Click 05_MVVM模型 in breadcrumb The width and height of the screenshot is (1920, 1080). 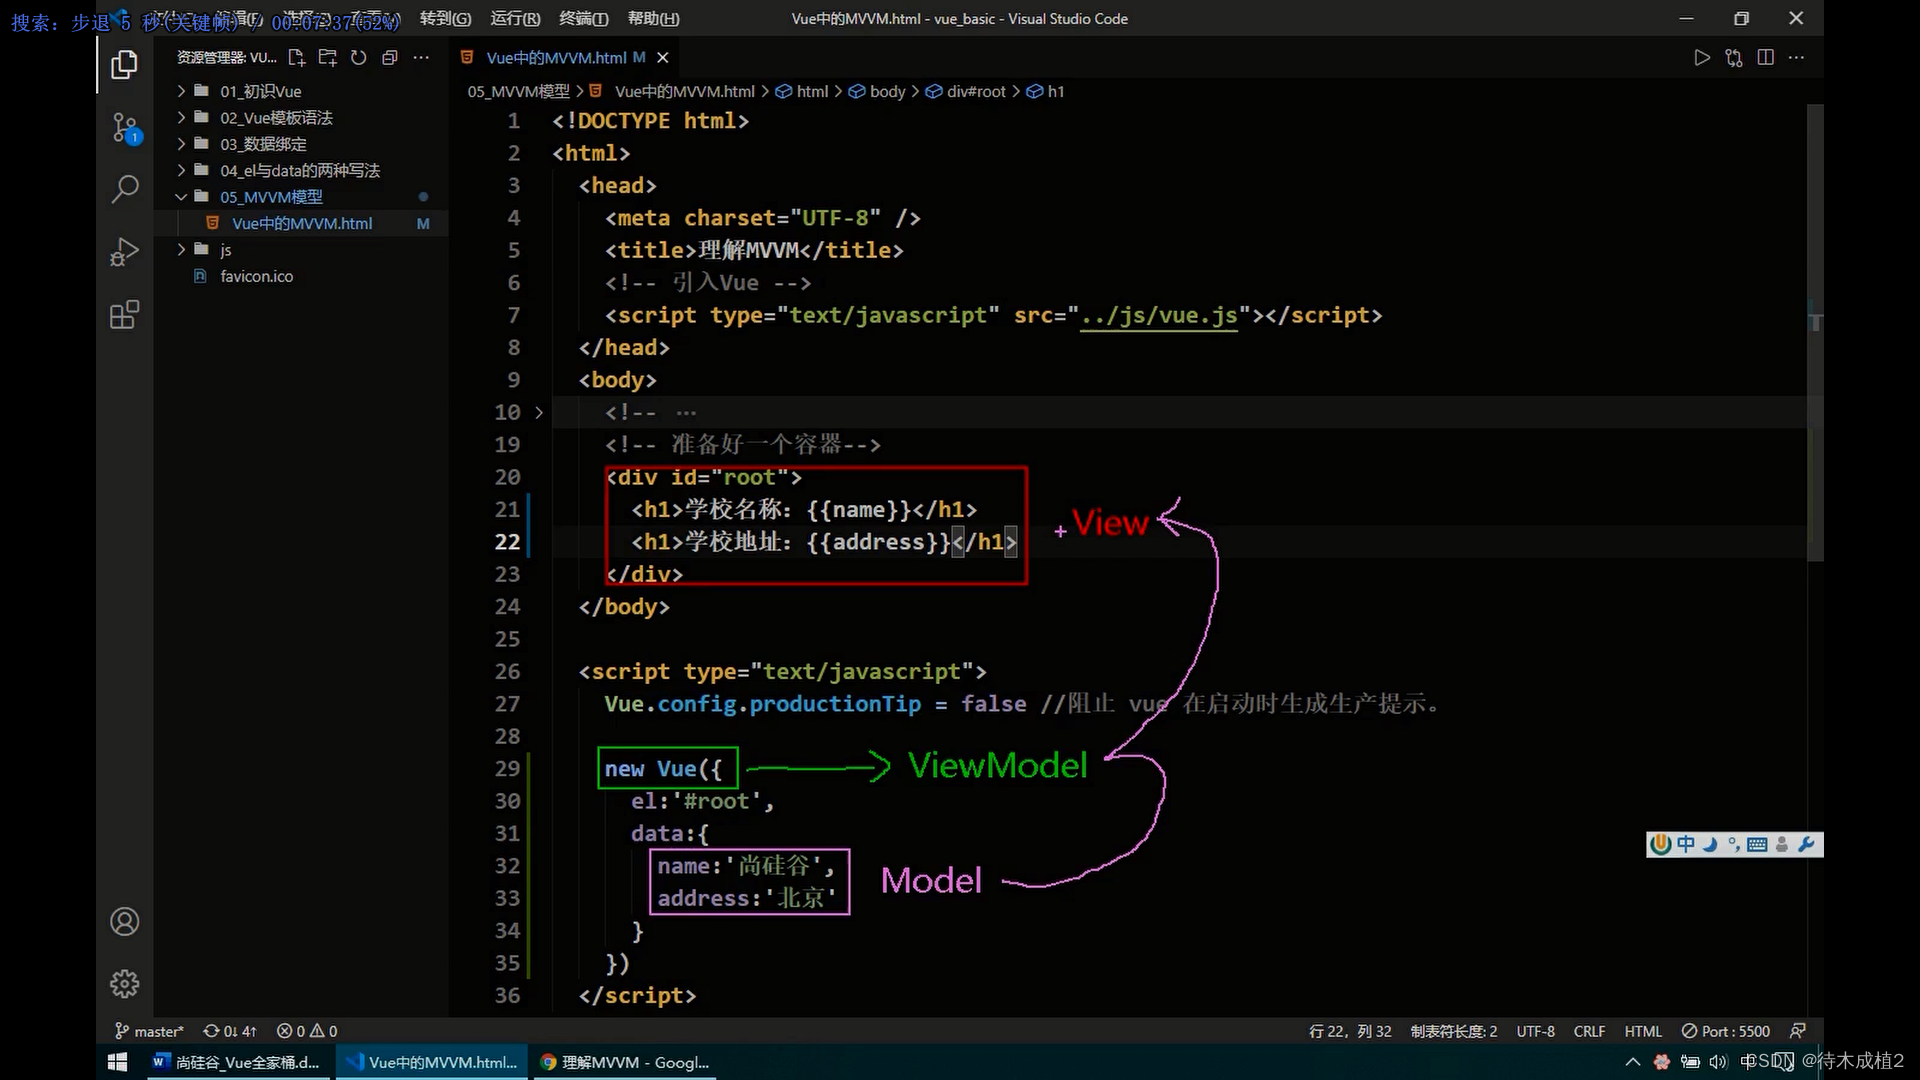[518, 91]
